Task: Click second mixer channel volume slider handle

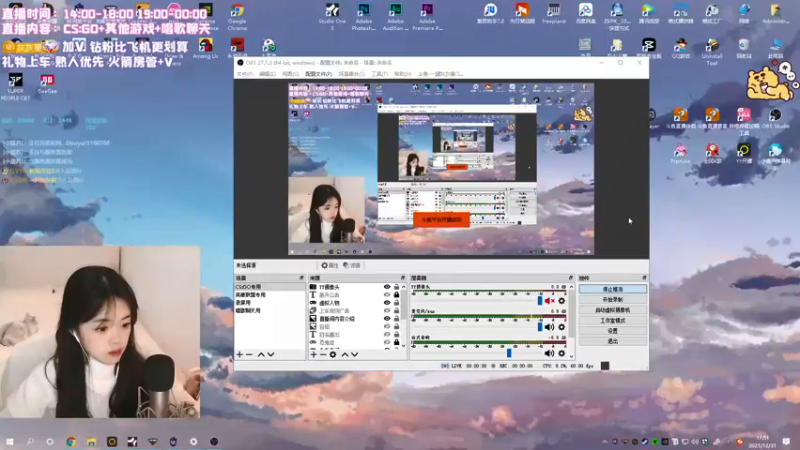Action: point(540,327)
